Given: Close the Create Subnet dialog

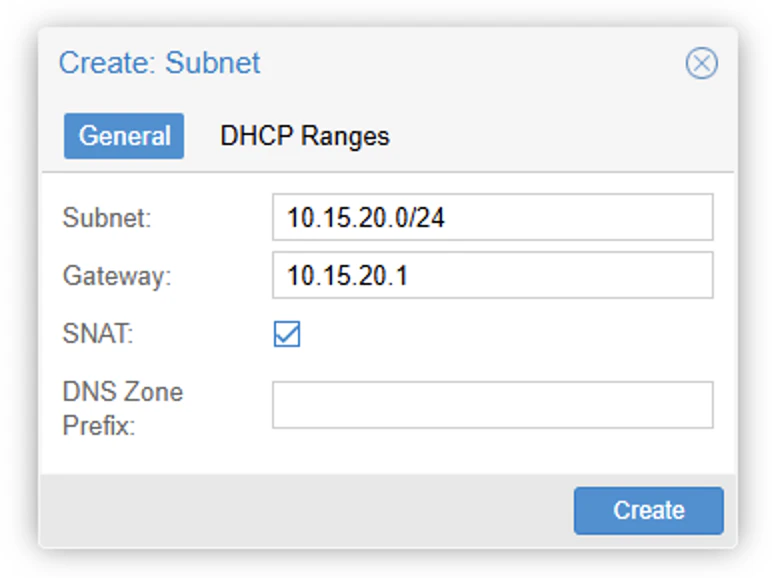Looking at the screenshot, I should coord(702,63).
